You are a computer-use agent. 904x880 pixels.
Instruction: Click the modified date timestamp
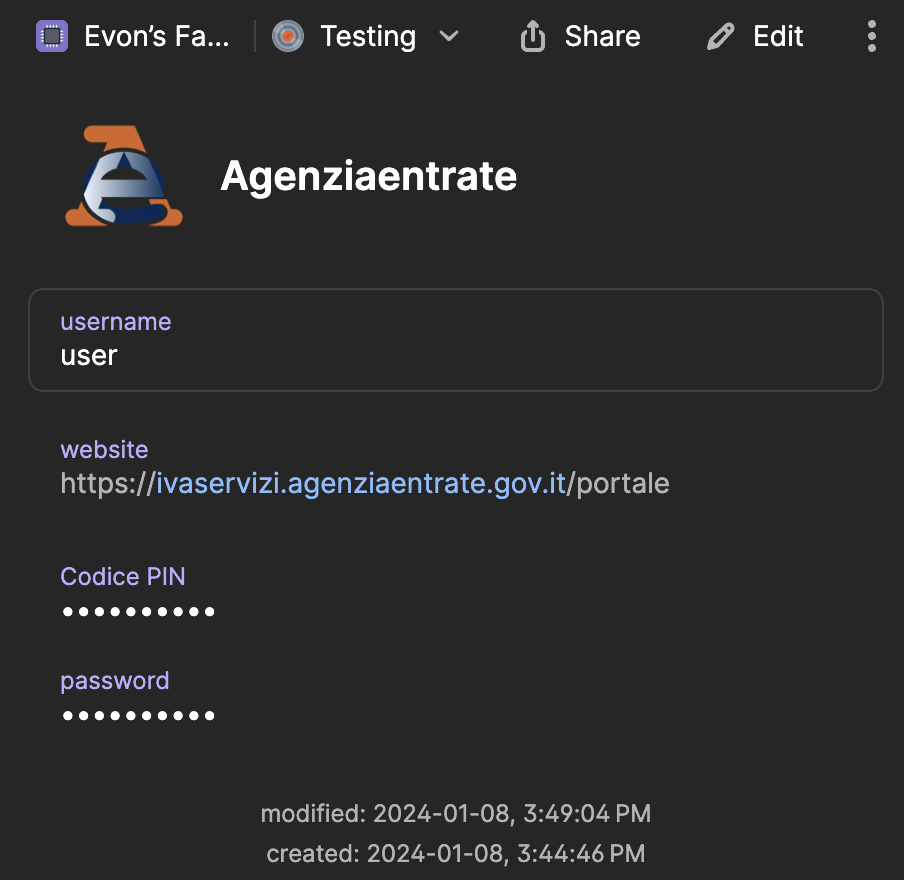(455, 814)
